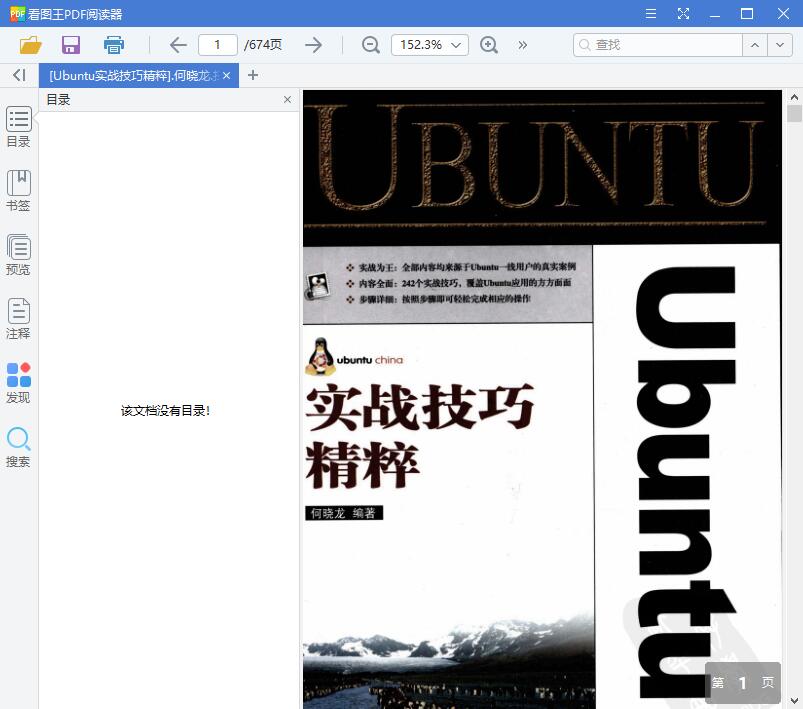Screen dimensions: 803x709
Task: Enter fullscreen mode via title bar icon
Action: tap(683, 13)
